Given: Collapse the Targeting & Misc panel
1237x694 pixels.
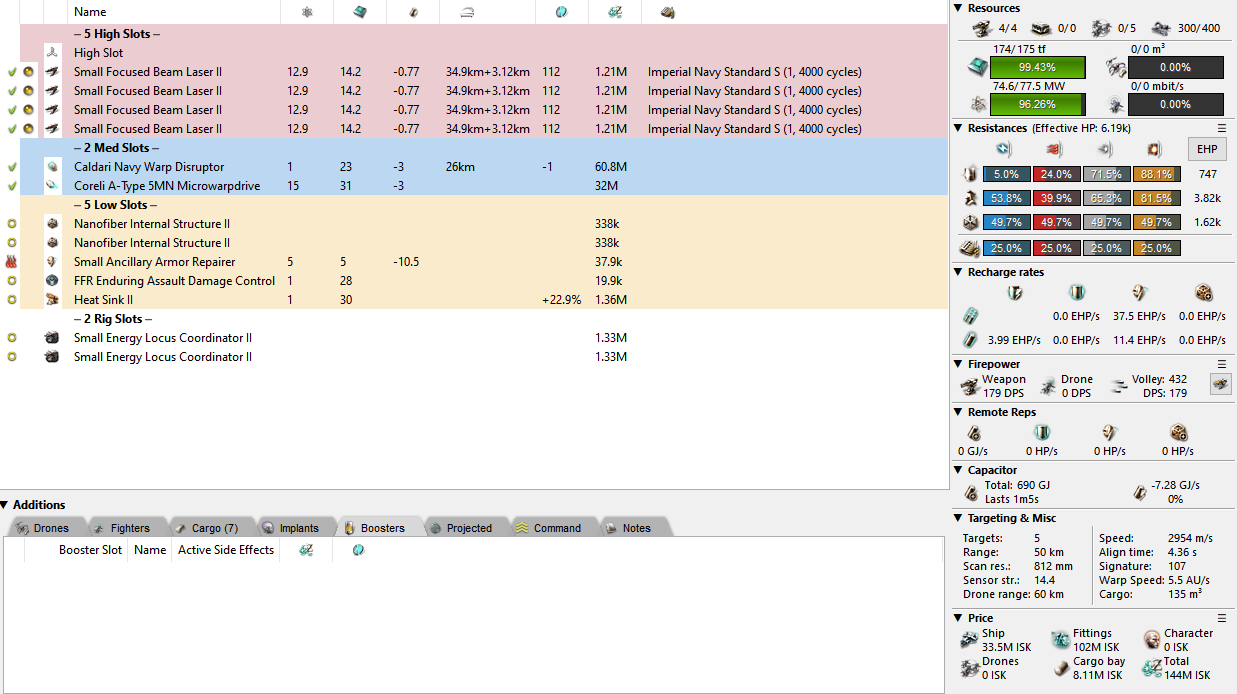Looking at the screenshot, I should click(958, 518).
